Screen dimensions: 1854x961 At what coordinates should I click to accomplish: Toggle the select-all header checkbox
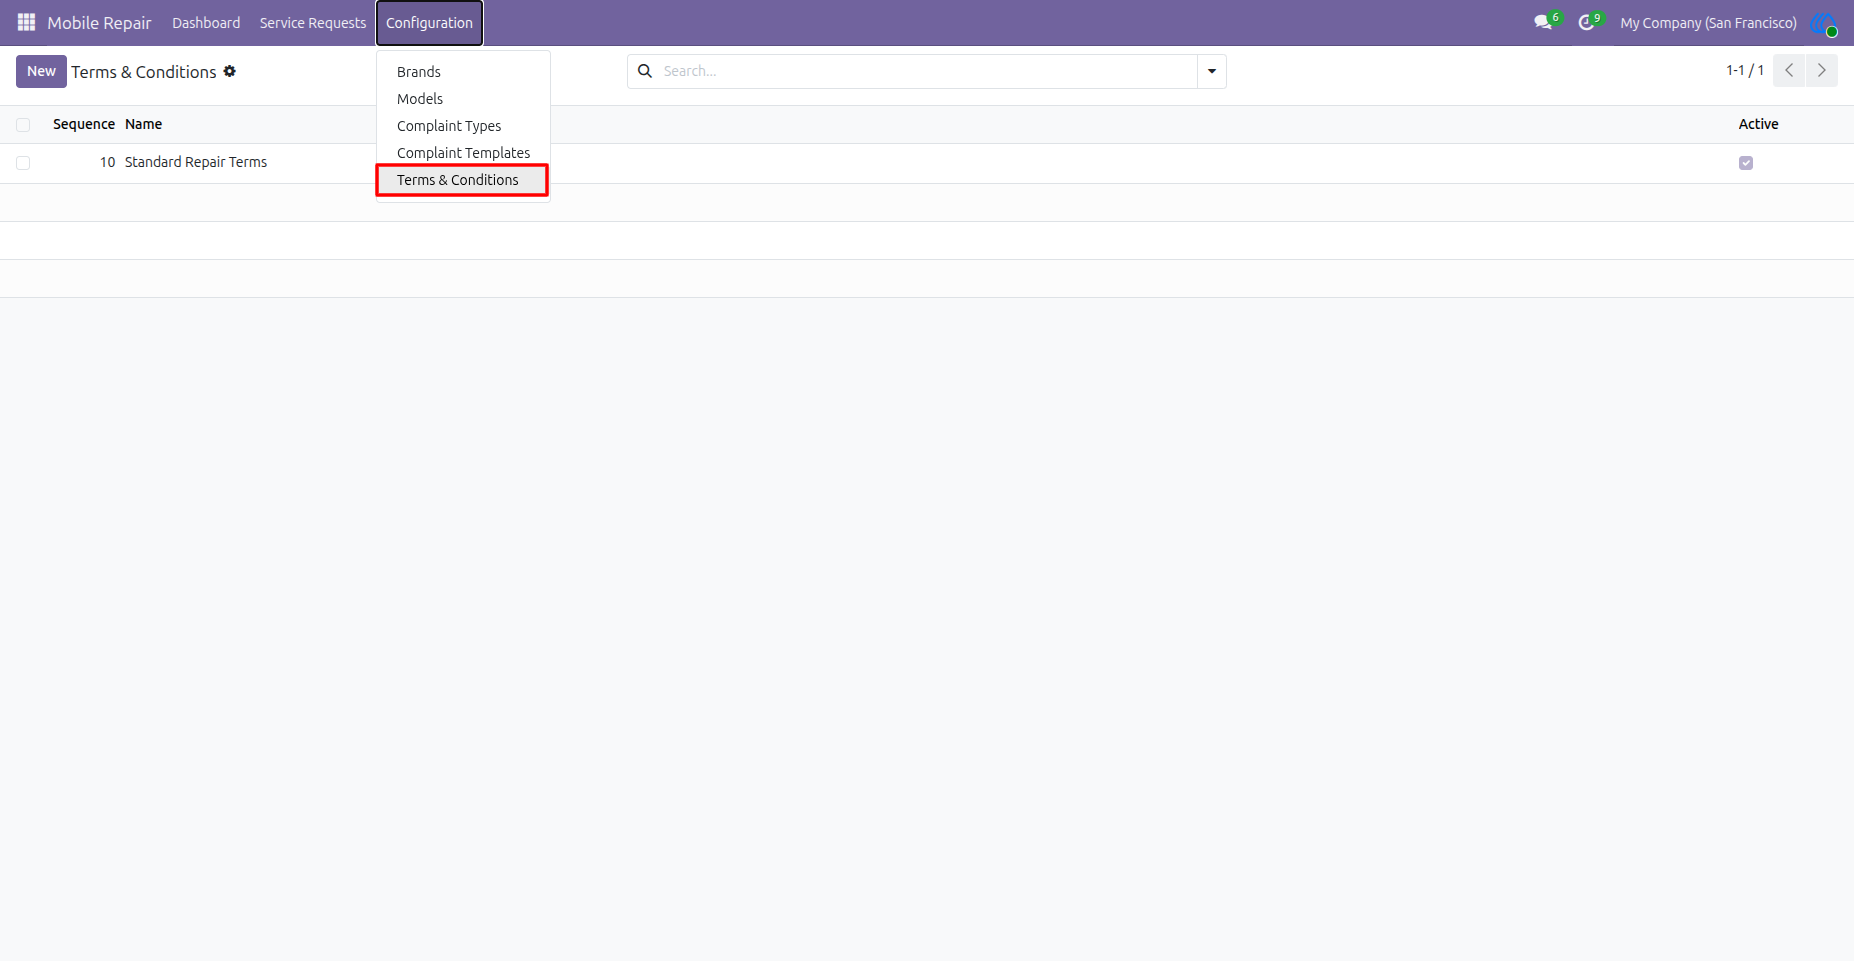(x=23, y=125)
